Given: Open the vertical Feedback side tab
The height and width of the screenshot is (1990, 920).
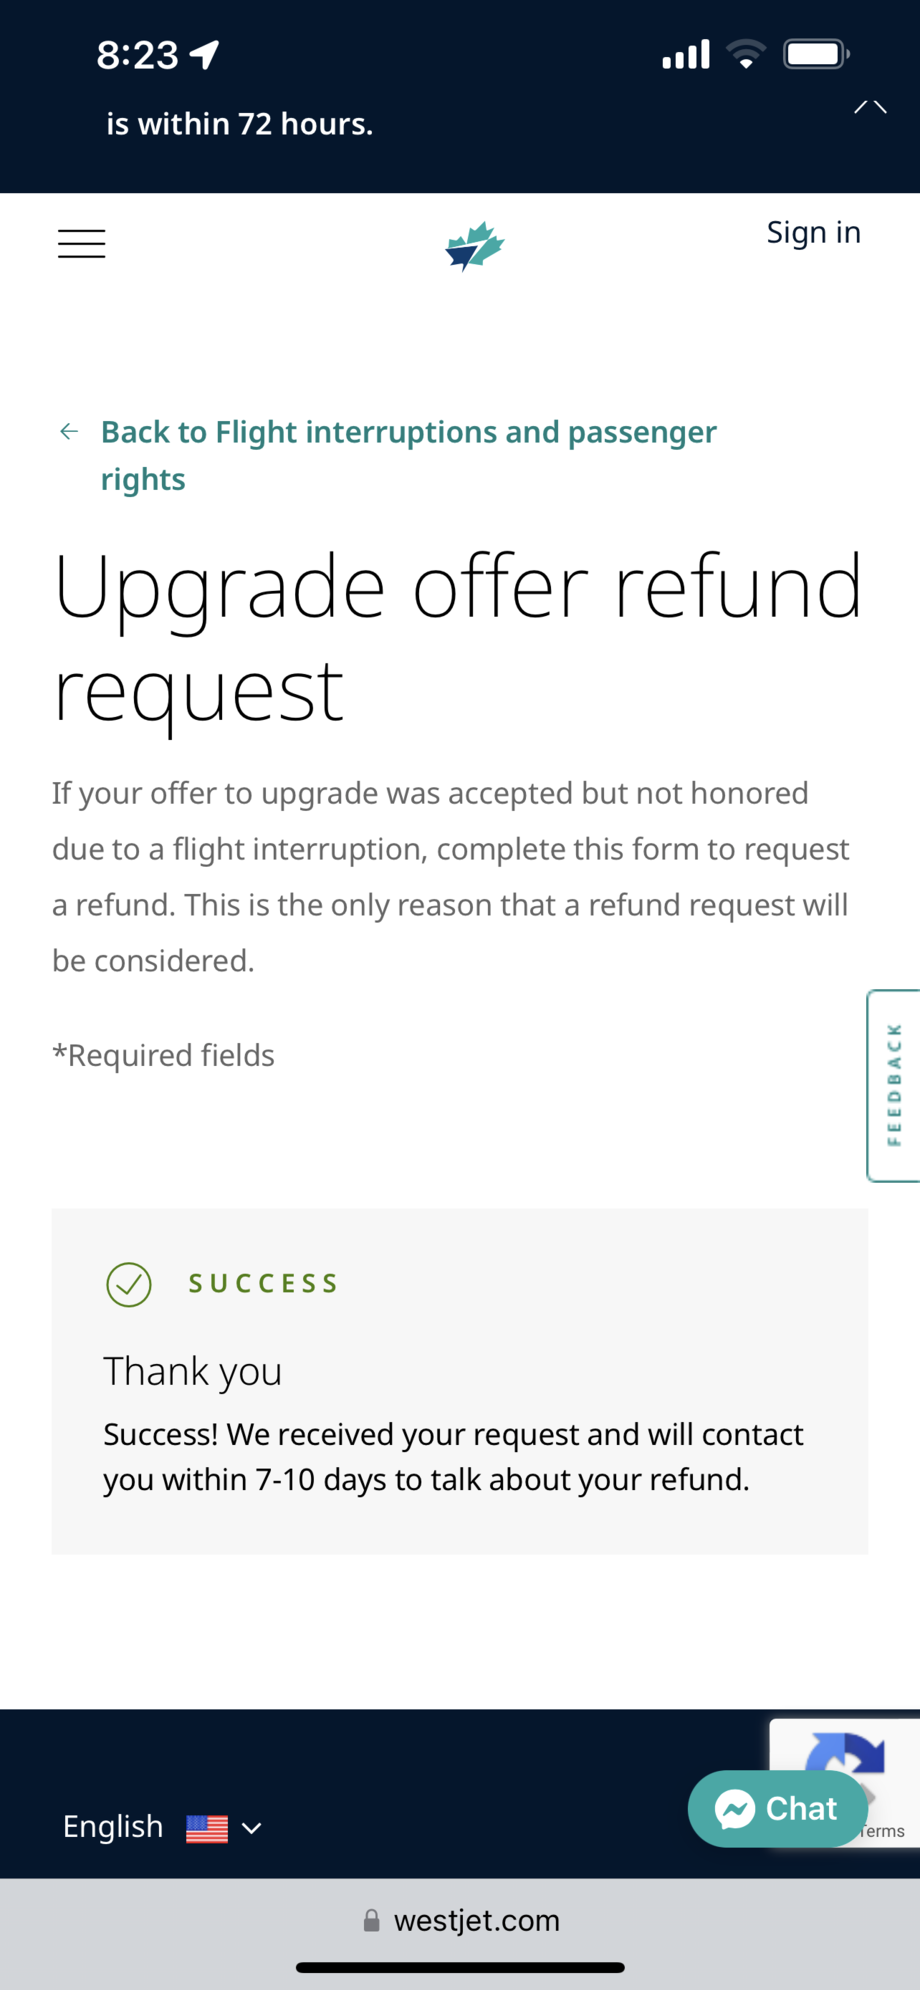Looking at the screenshot, I should [x=893, y=1085].
